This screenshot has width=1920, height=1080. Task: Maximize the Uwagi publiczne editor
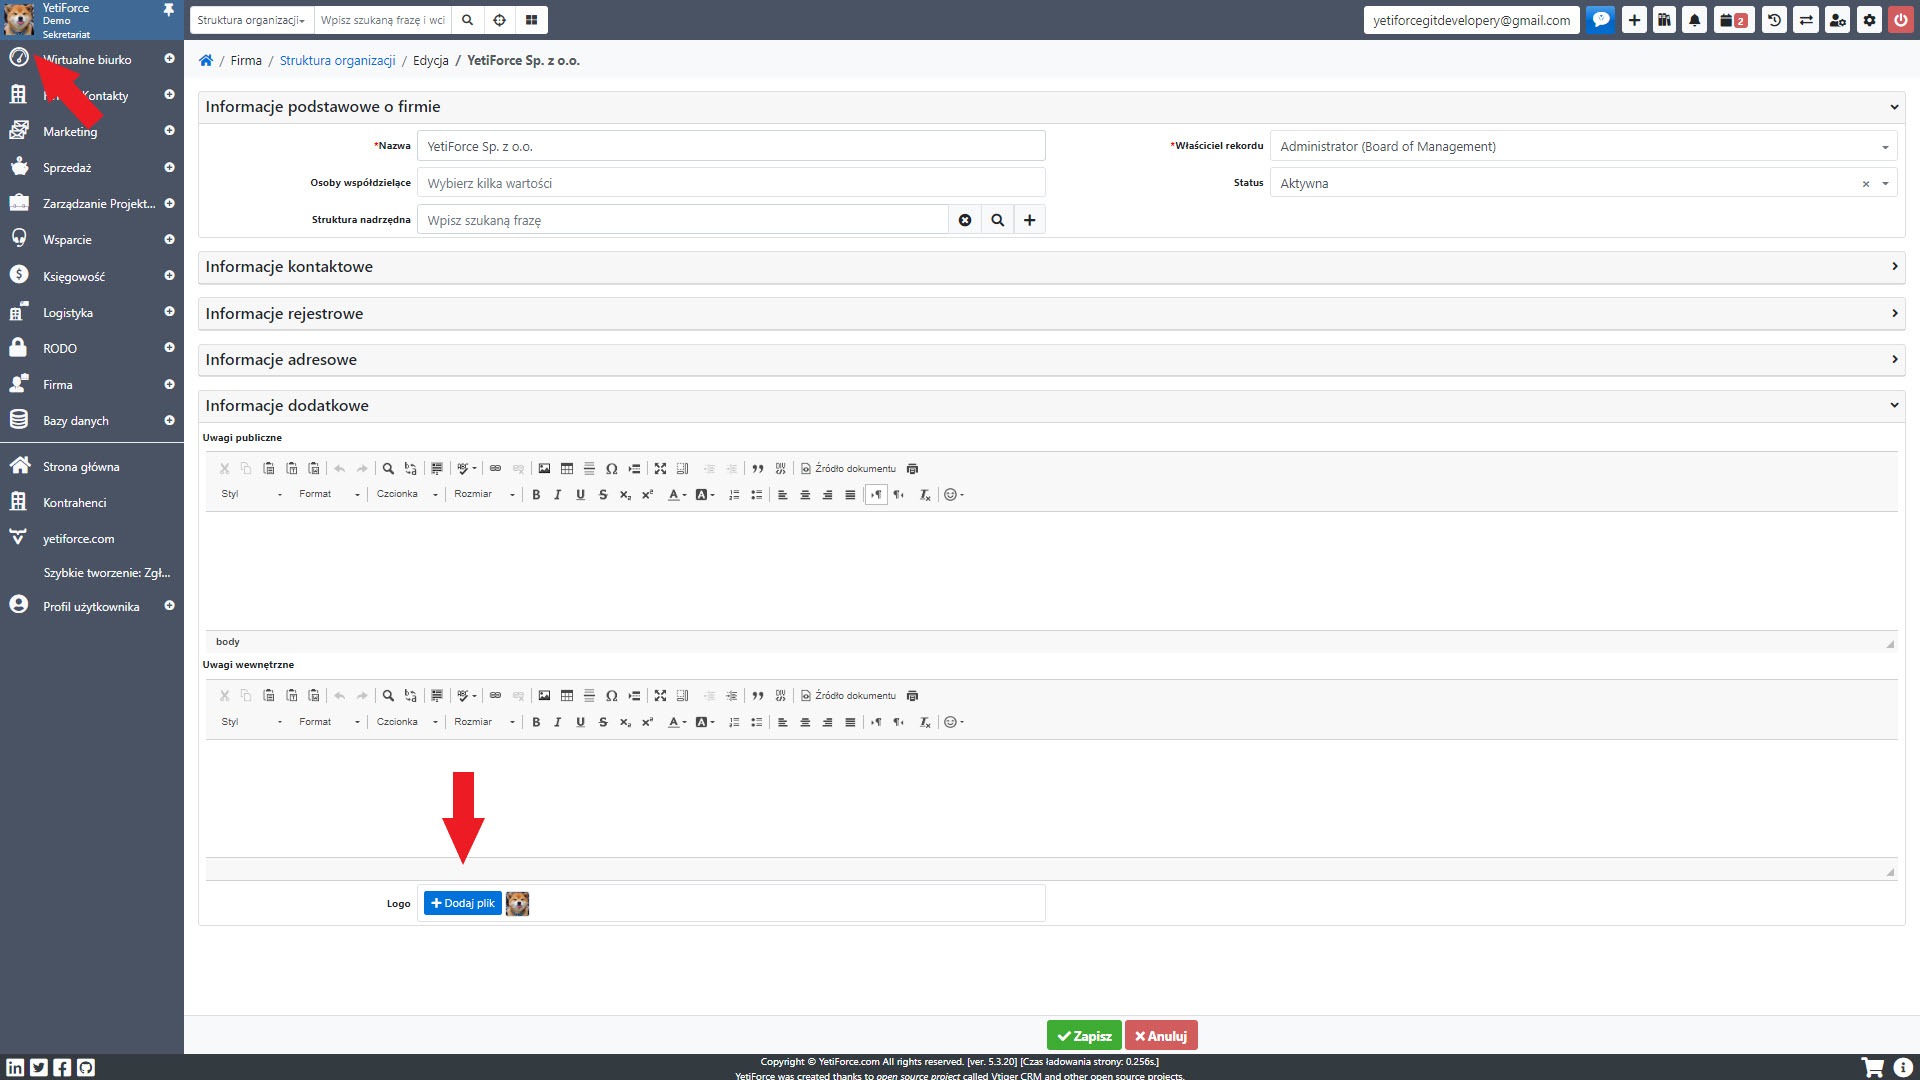tap(660, 469)
